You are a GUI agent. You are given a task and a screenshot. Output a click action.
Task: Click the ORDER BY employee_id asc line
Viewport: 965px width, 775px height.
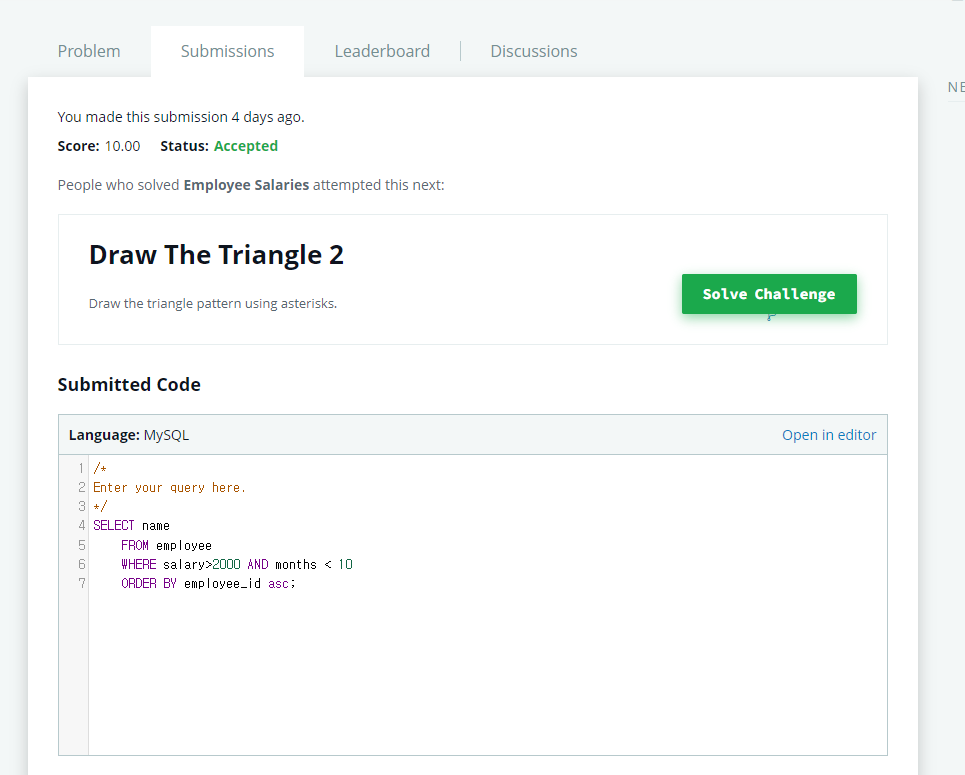pos(208,584)
